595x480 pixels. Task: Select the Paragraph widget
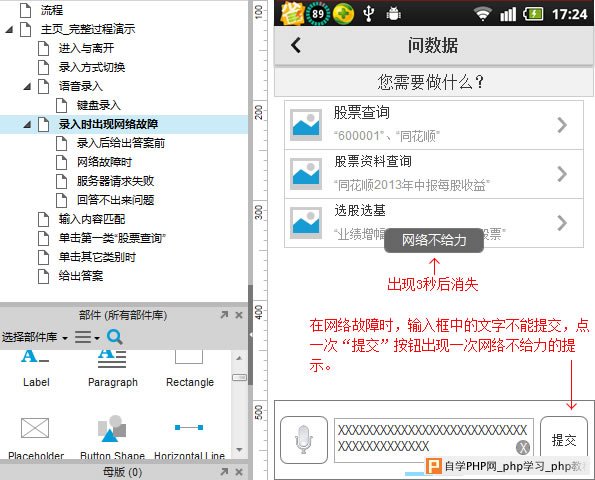(113, 369)
